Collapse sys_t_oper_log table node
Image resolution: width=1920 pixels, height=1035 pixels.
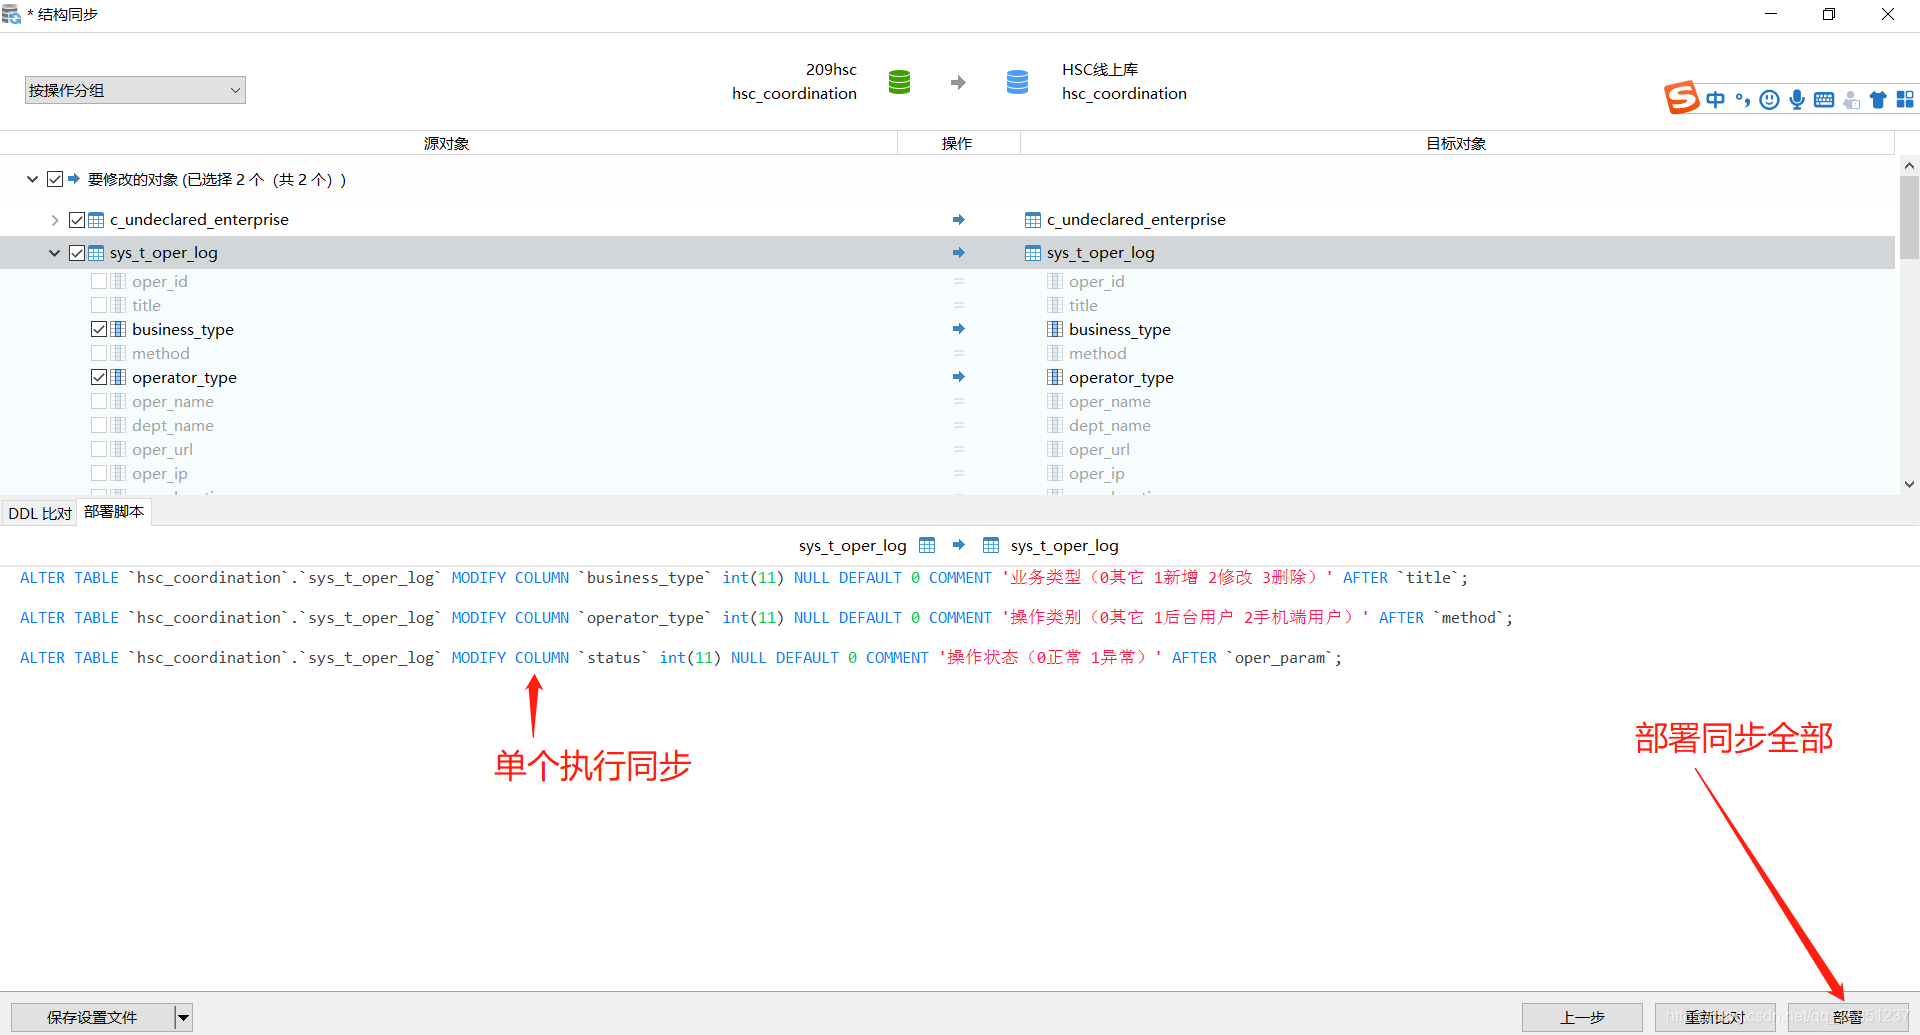pos(55,253)
